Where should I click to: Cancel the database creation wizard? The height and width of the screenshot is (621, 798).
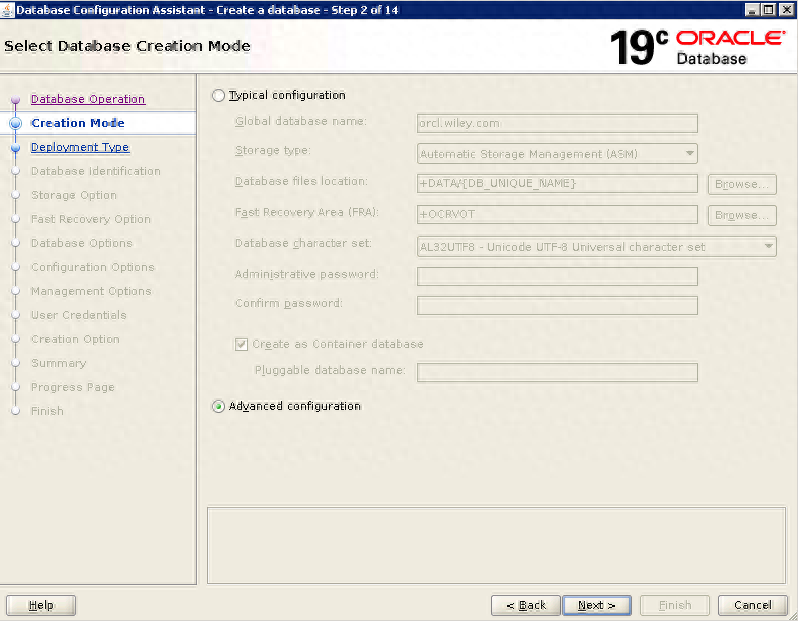click(x=752, y=605)
